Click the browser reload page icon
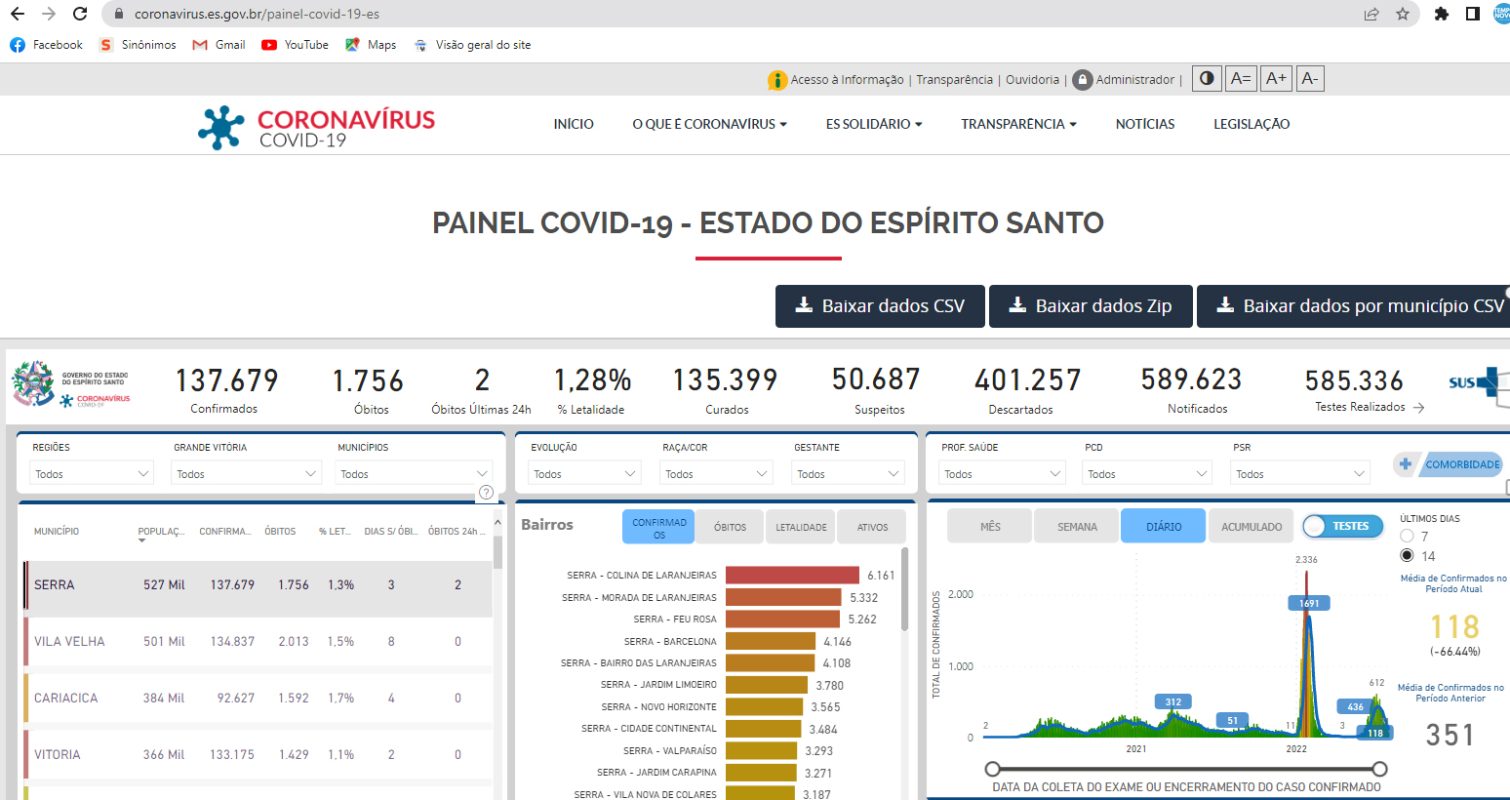Image resolution: width=1510 pixels, height=800 pixels. coord(80,14)
